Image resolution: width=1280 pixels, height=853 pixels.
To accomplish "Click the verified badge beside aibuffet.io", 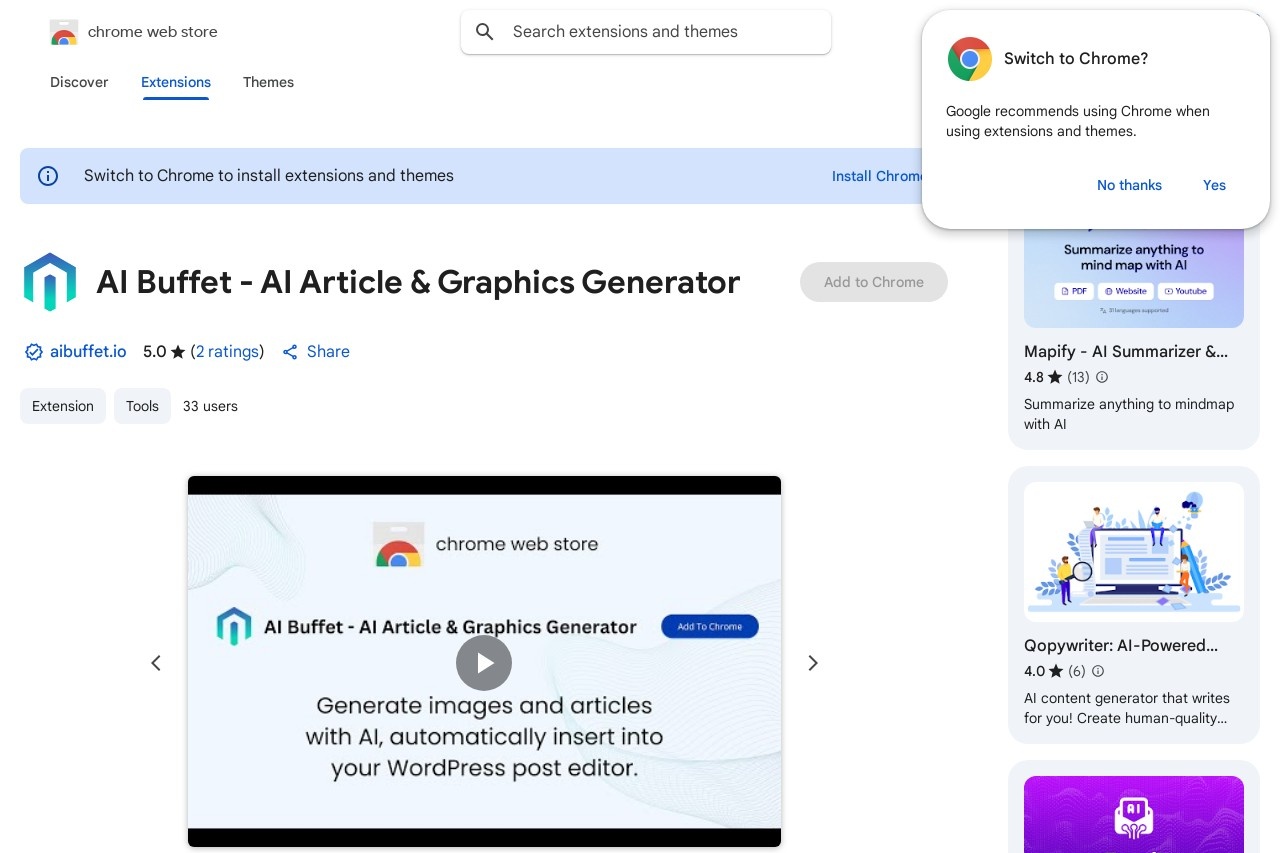I will click(33, 352).
